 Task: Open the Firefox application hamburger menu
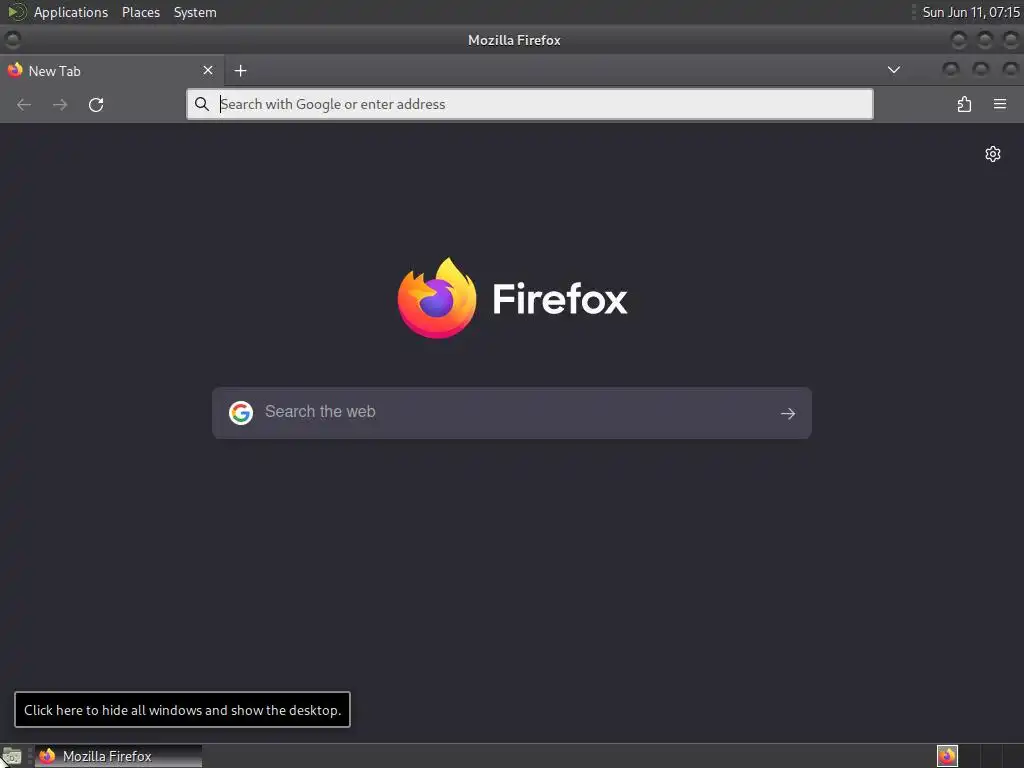[x=999, y=104]
